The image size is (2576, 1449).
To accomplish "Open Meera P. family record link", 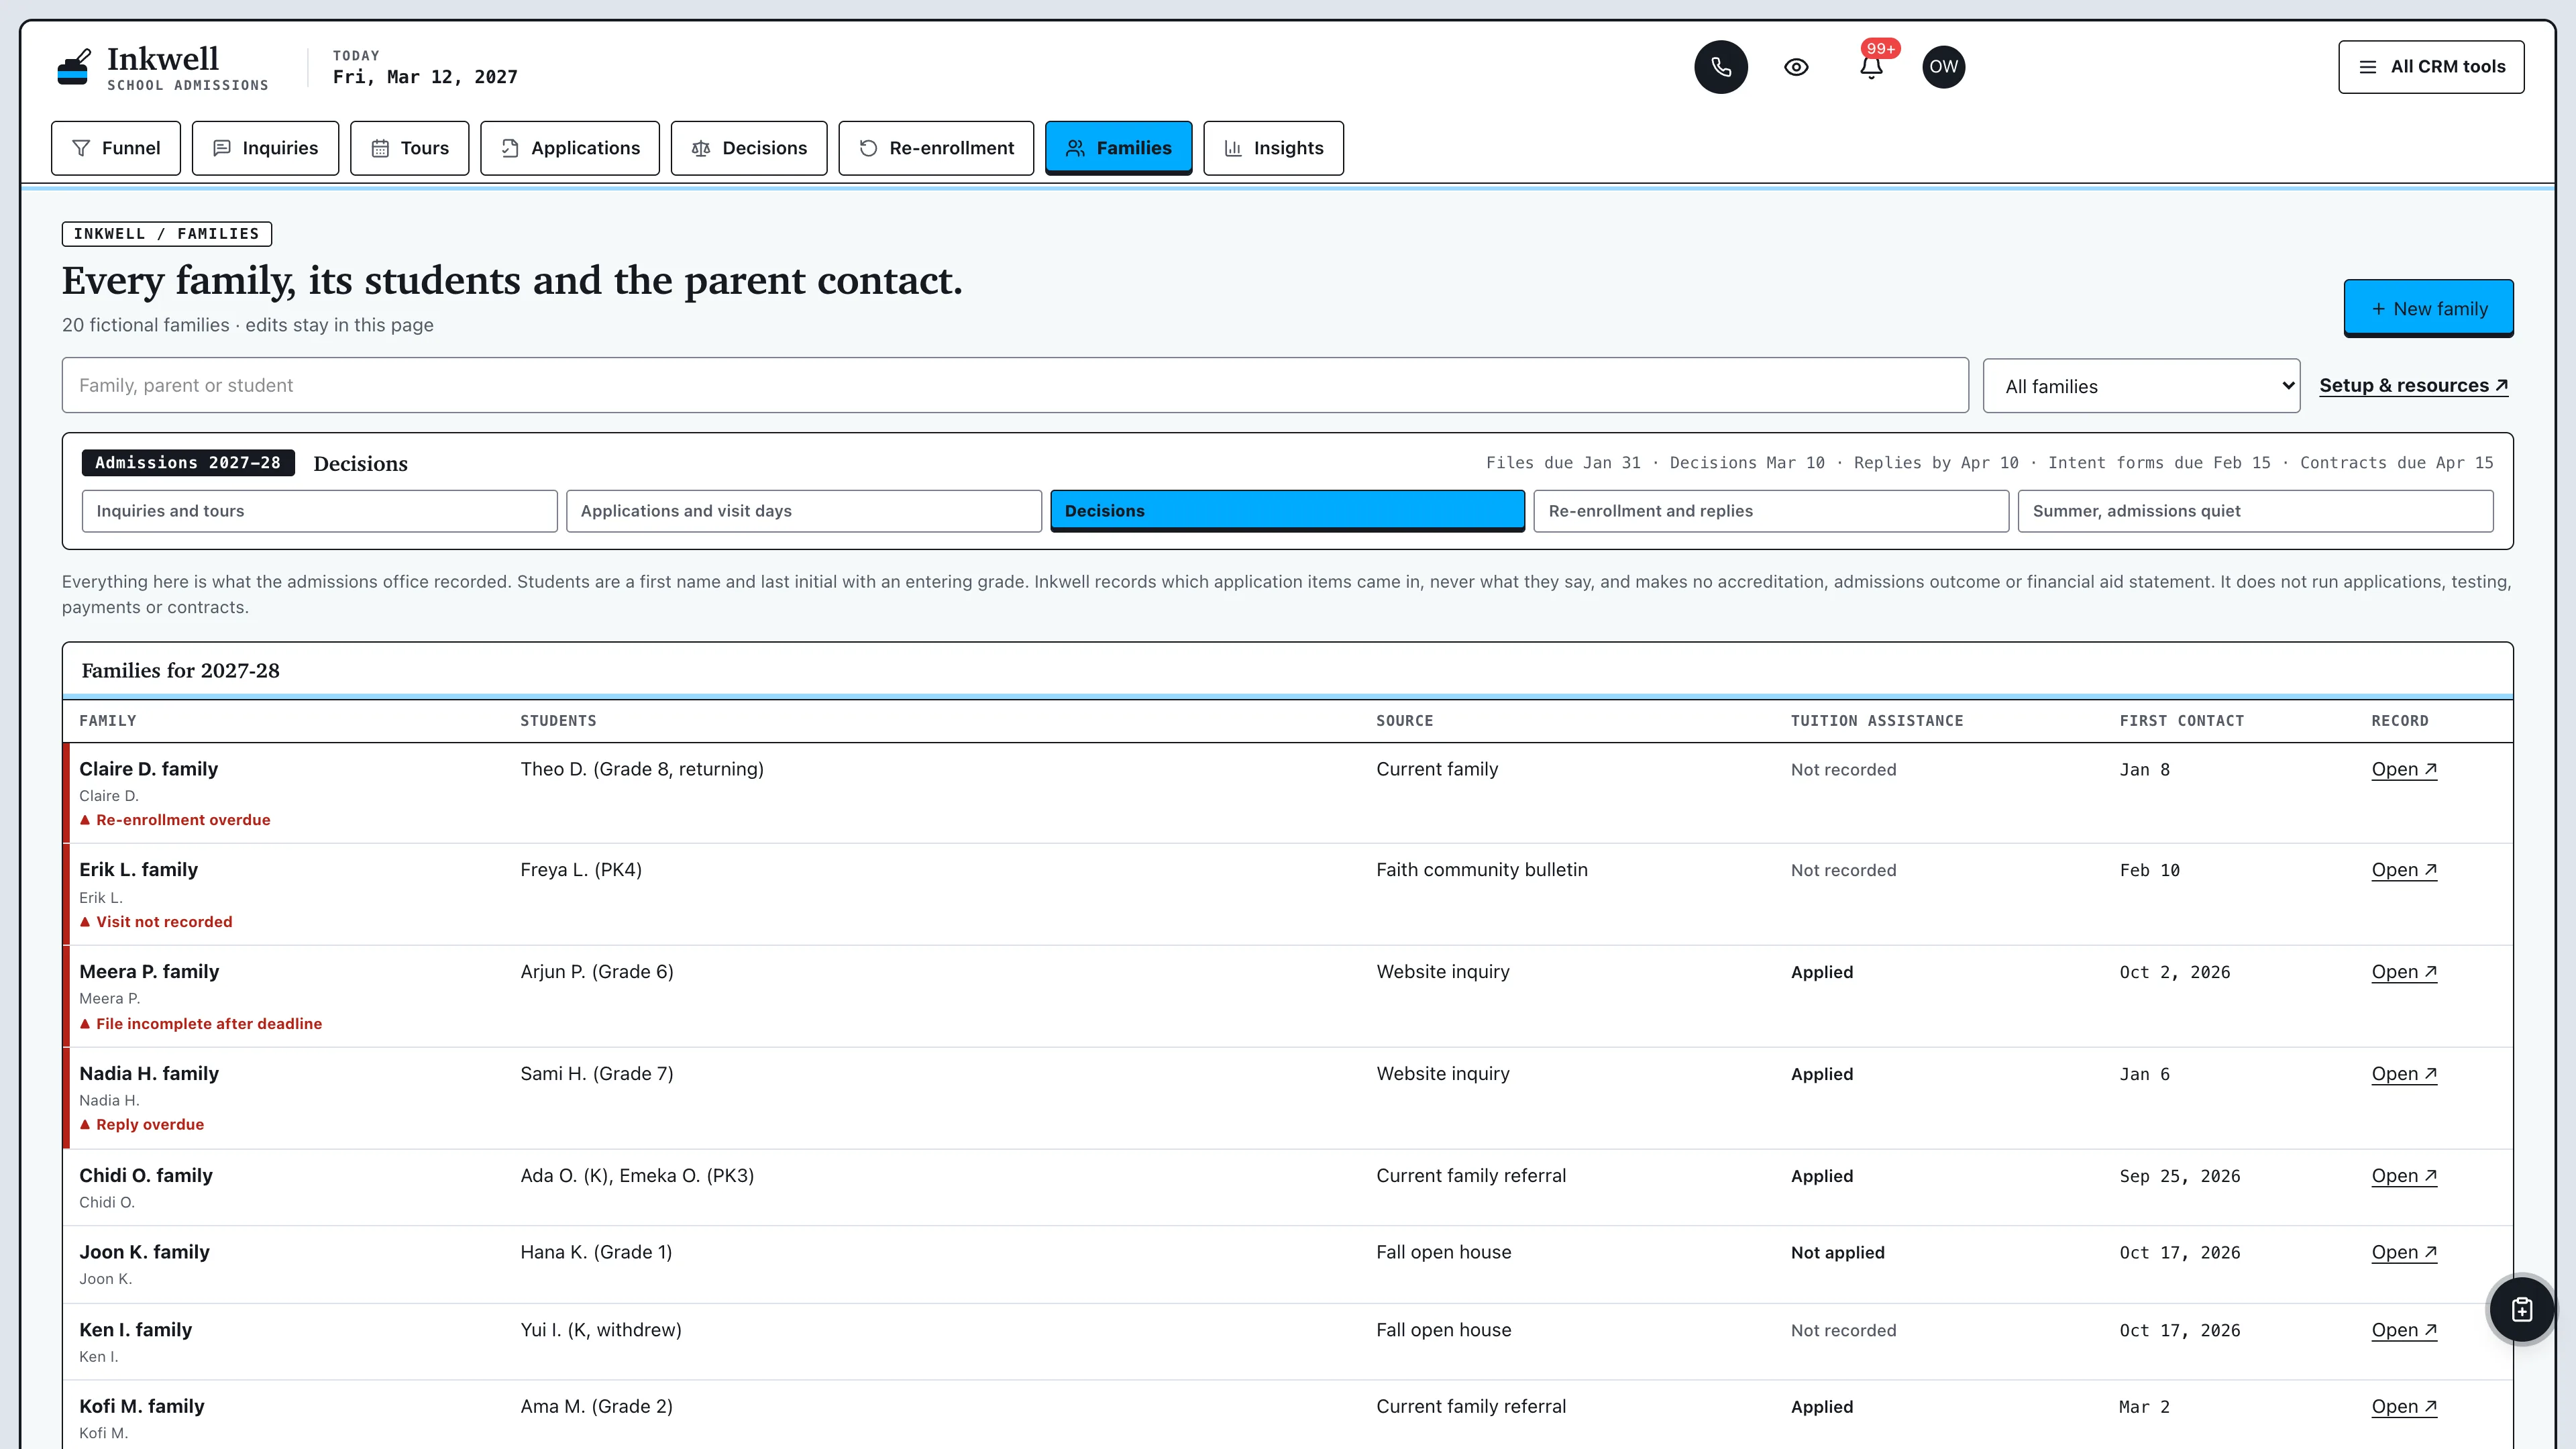I will [x=2404, y=972].
